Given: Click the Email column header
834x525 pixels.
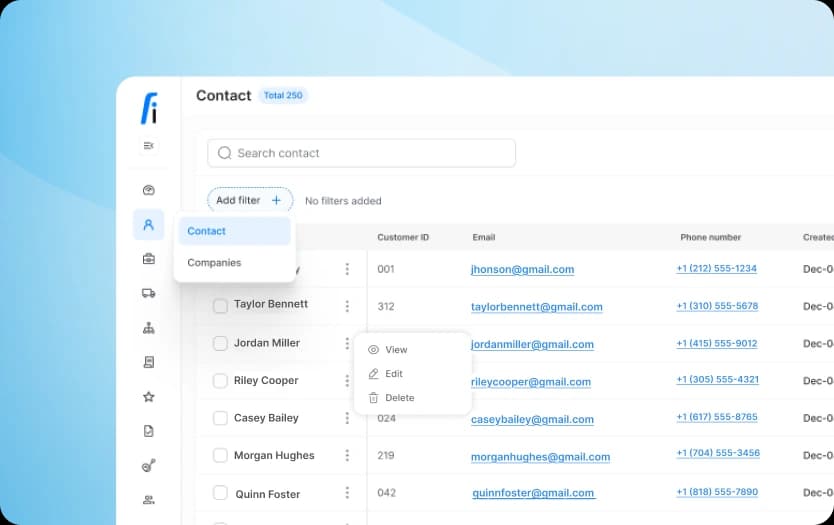Looking at the screenshot, I should [483, 237].
